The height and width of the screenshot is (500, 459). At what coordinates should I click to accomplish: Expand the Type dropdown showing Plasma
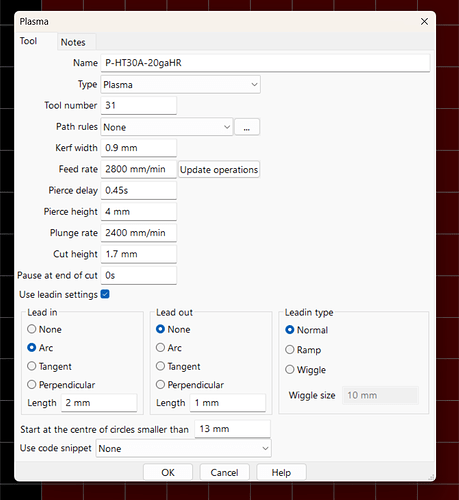180,85
